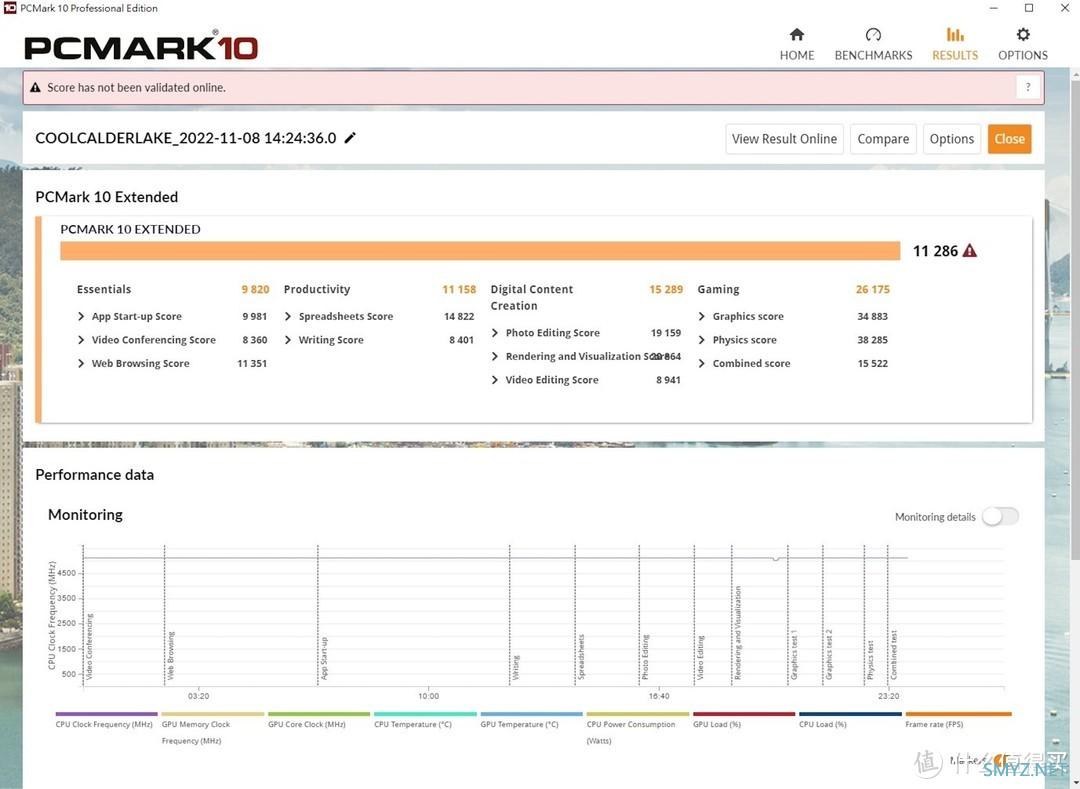Switch to BENCHMARKS tab
Screen dimensions: 1080x789
click(x=873, y=45)
